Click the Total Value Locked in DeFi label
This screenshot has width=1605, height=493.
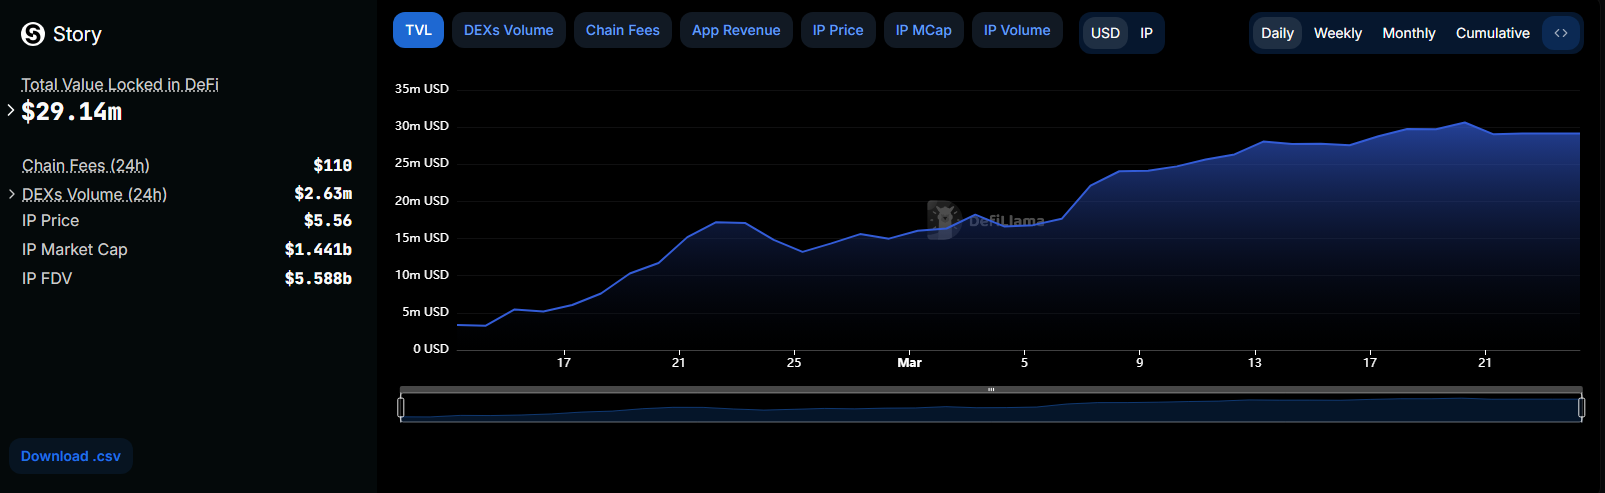[120, 85]
